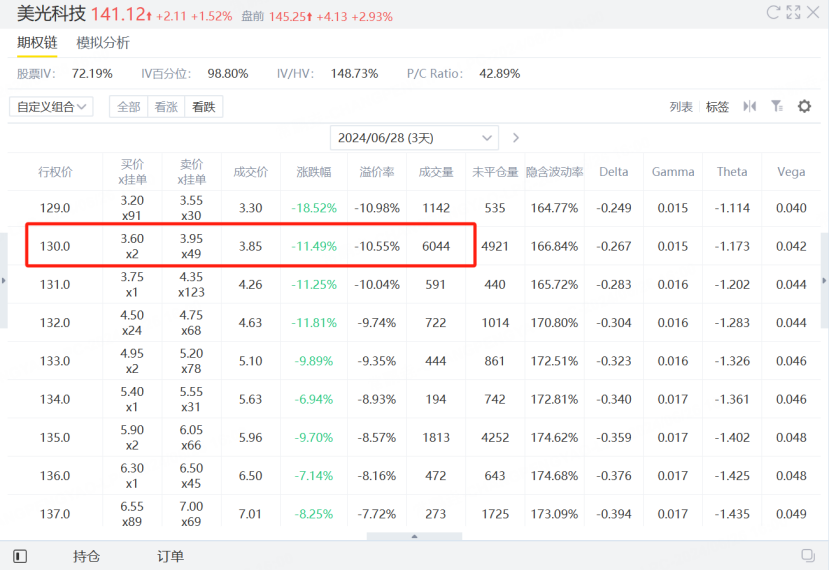Collapse the left side panel arrow
This screenshot has width=830, height=570.
[3, 281]
